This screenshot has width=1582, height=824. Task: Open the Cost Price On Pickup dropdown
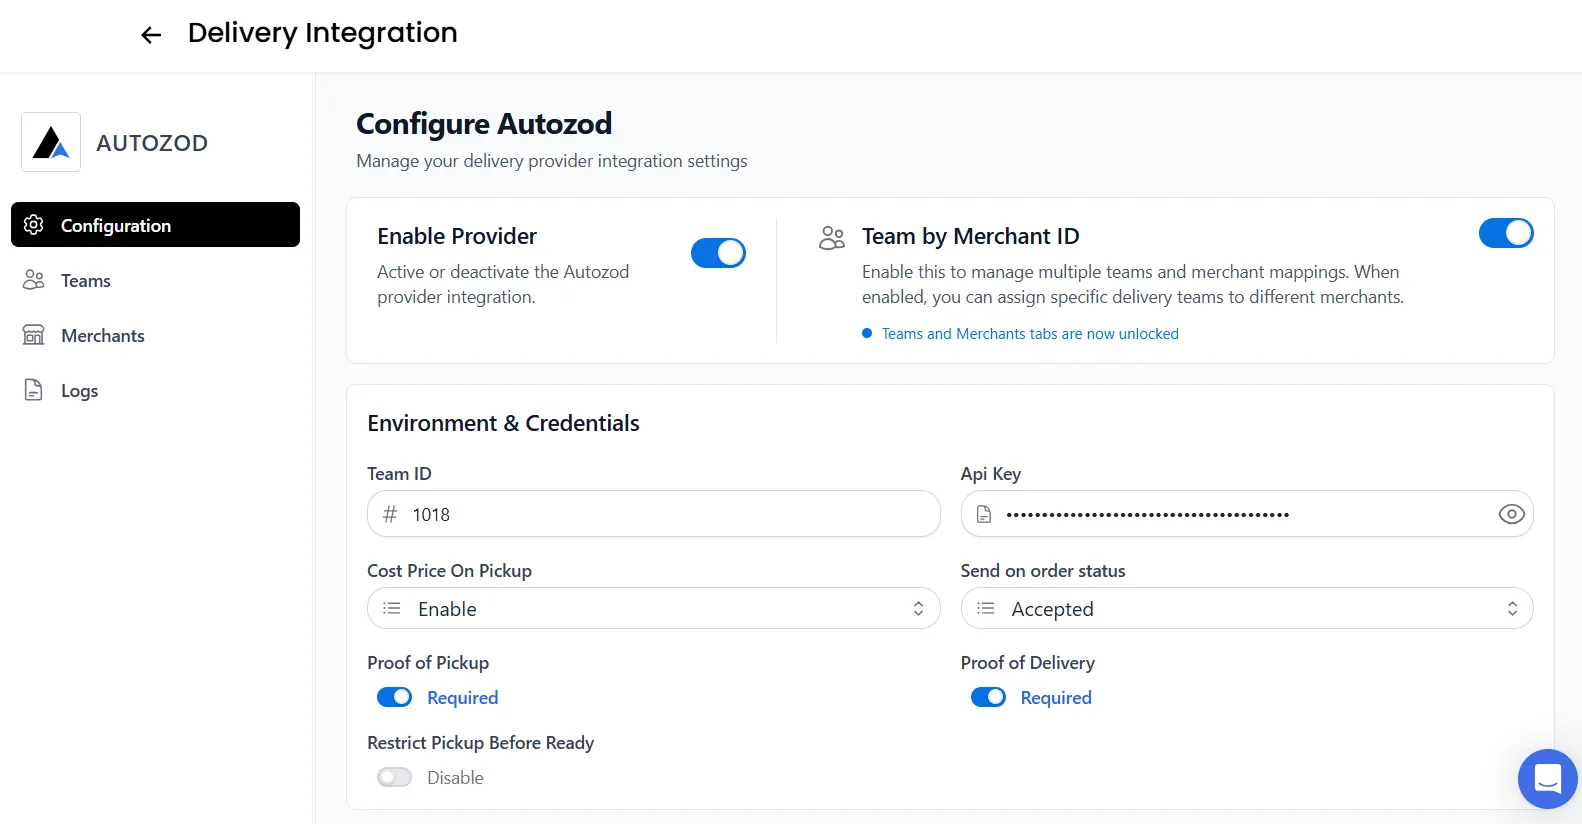(654, 608)
